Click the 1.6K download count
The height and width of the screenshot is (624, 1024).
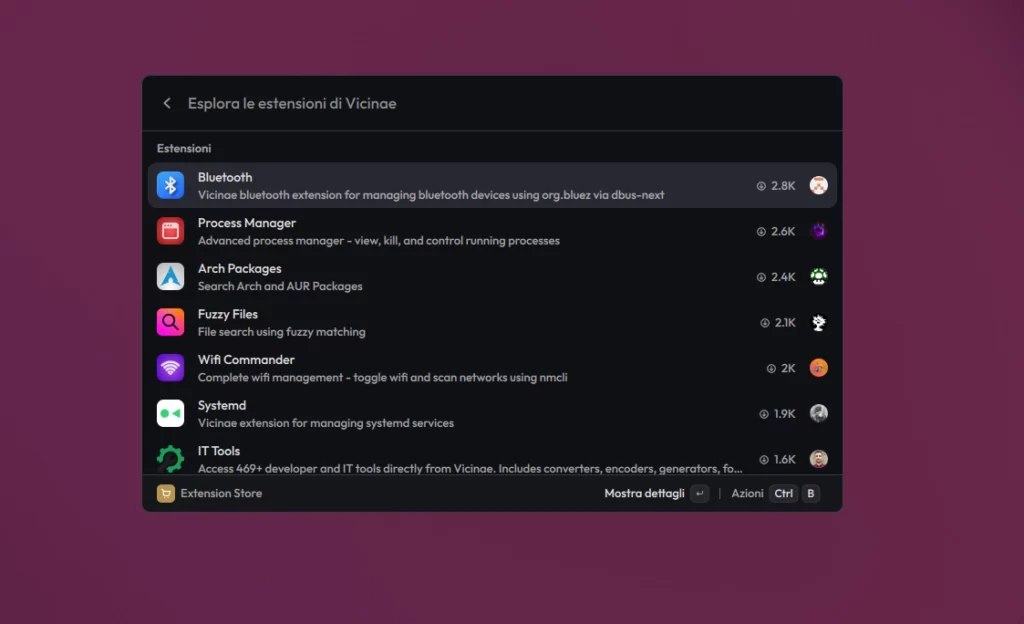pos(784,460)
